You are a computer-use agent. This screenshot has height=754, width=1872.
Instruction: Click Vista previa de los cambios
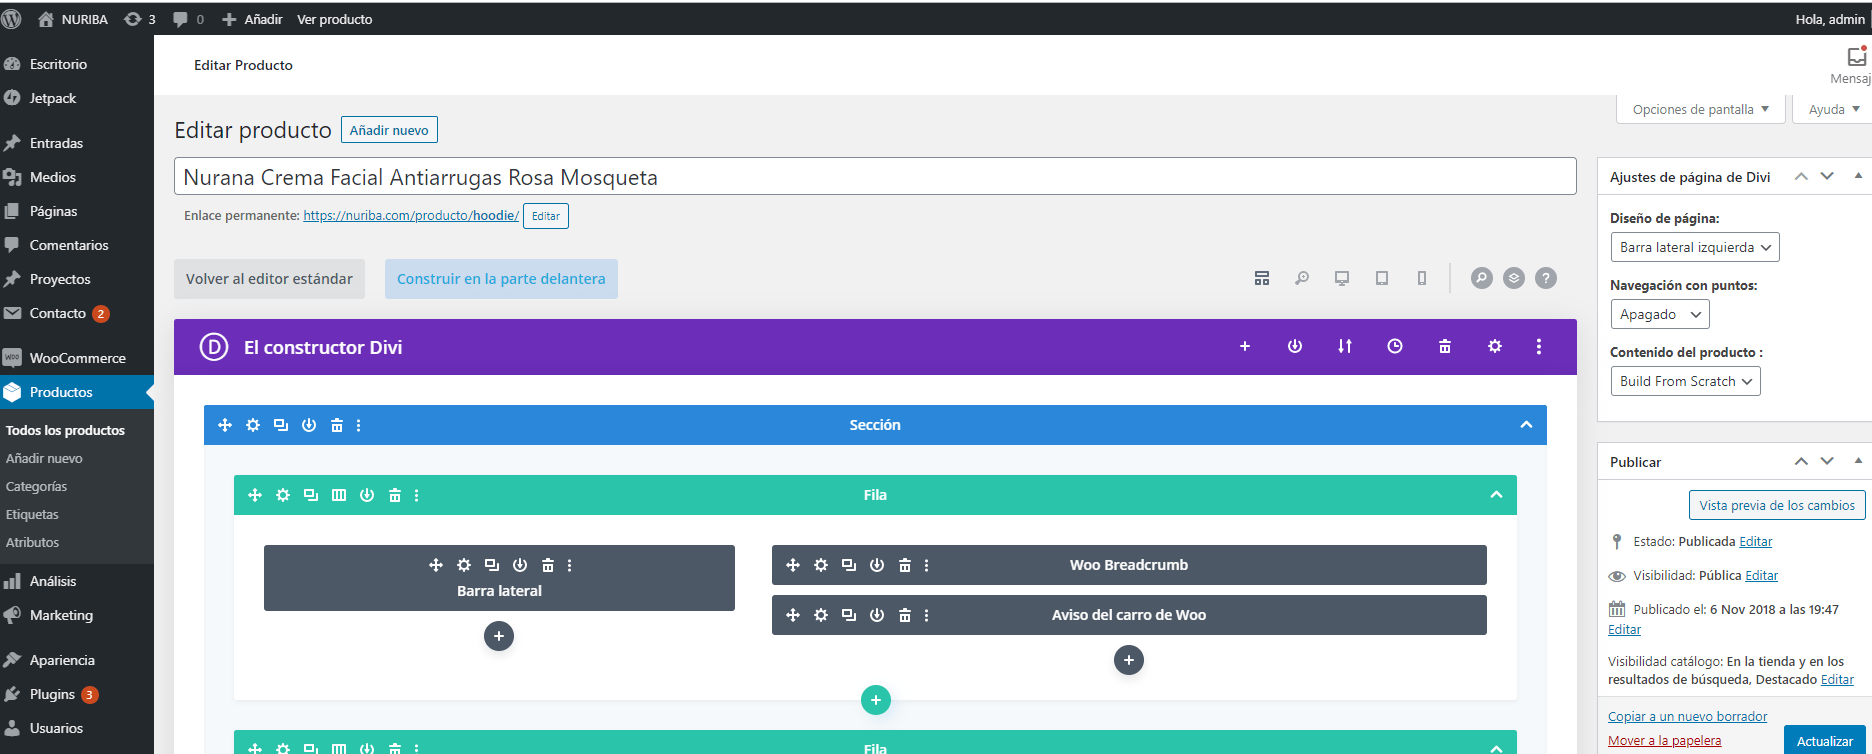click(1777, 505)
